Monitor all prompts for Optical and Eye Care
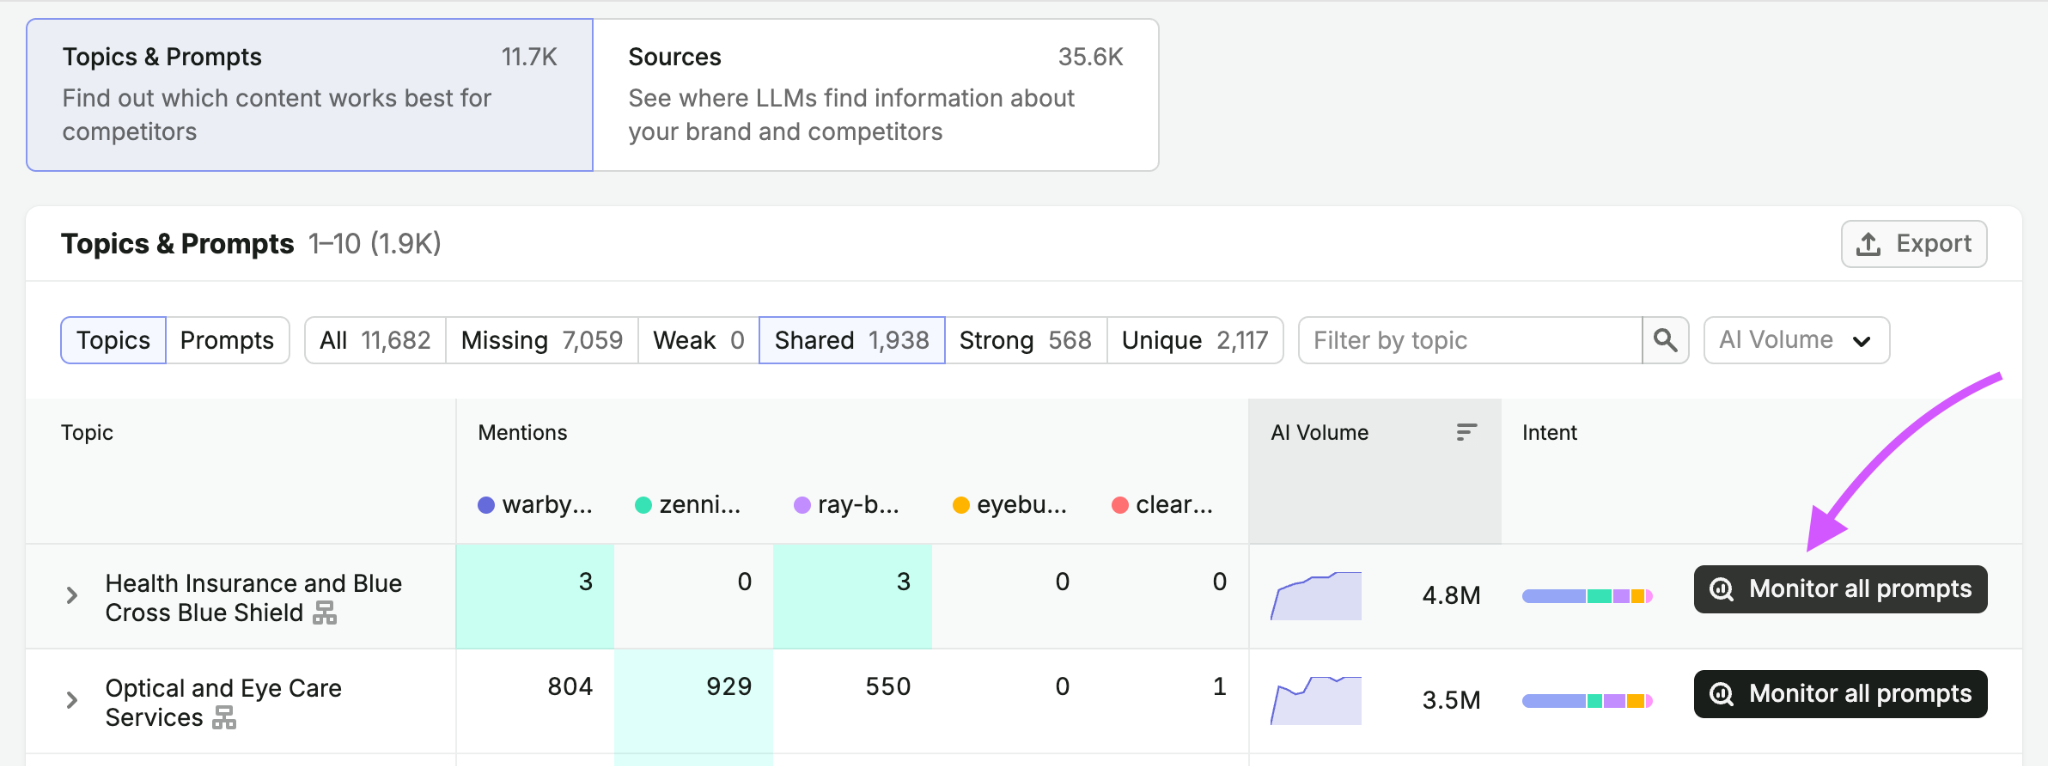The image size is (2048, 766). click(1840, 694)
